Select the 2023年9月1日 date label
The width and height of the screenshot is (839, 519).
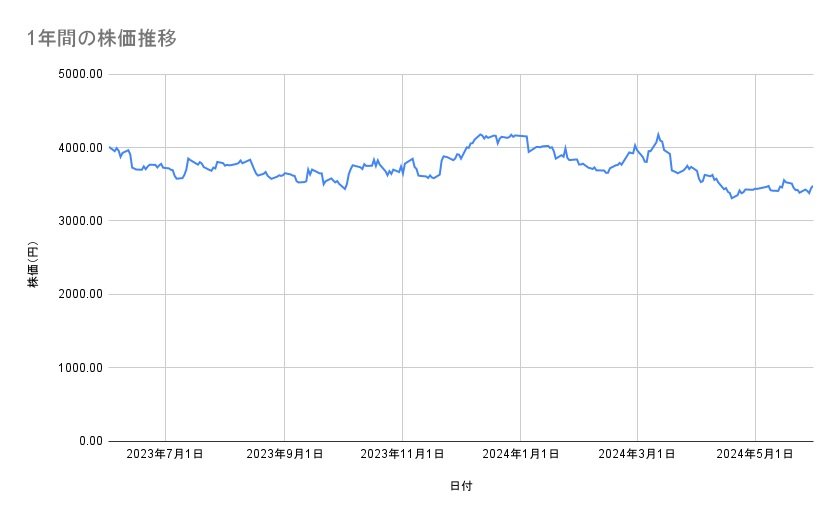[x=284, y=454]
